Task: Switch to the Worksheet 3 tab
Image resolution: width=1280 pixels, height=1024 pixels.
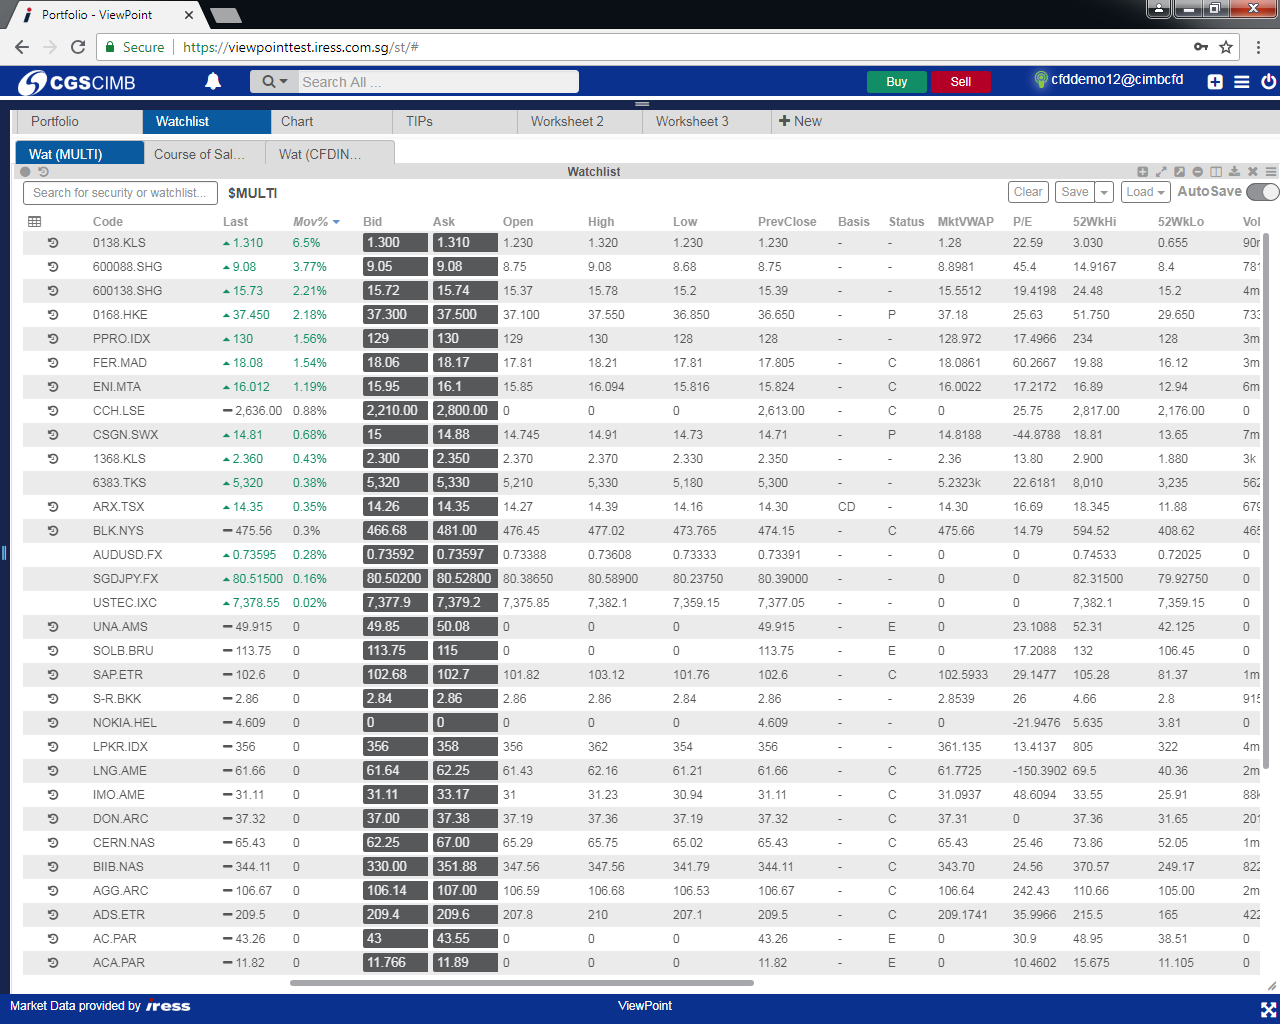Action: pyautogui.click(x=705, y=121)
